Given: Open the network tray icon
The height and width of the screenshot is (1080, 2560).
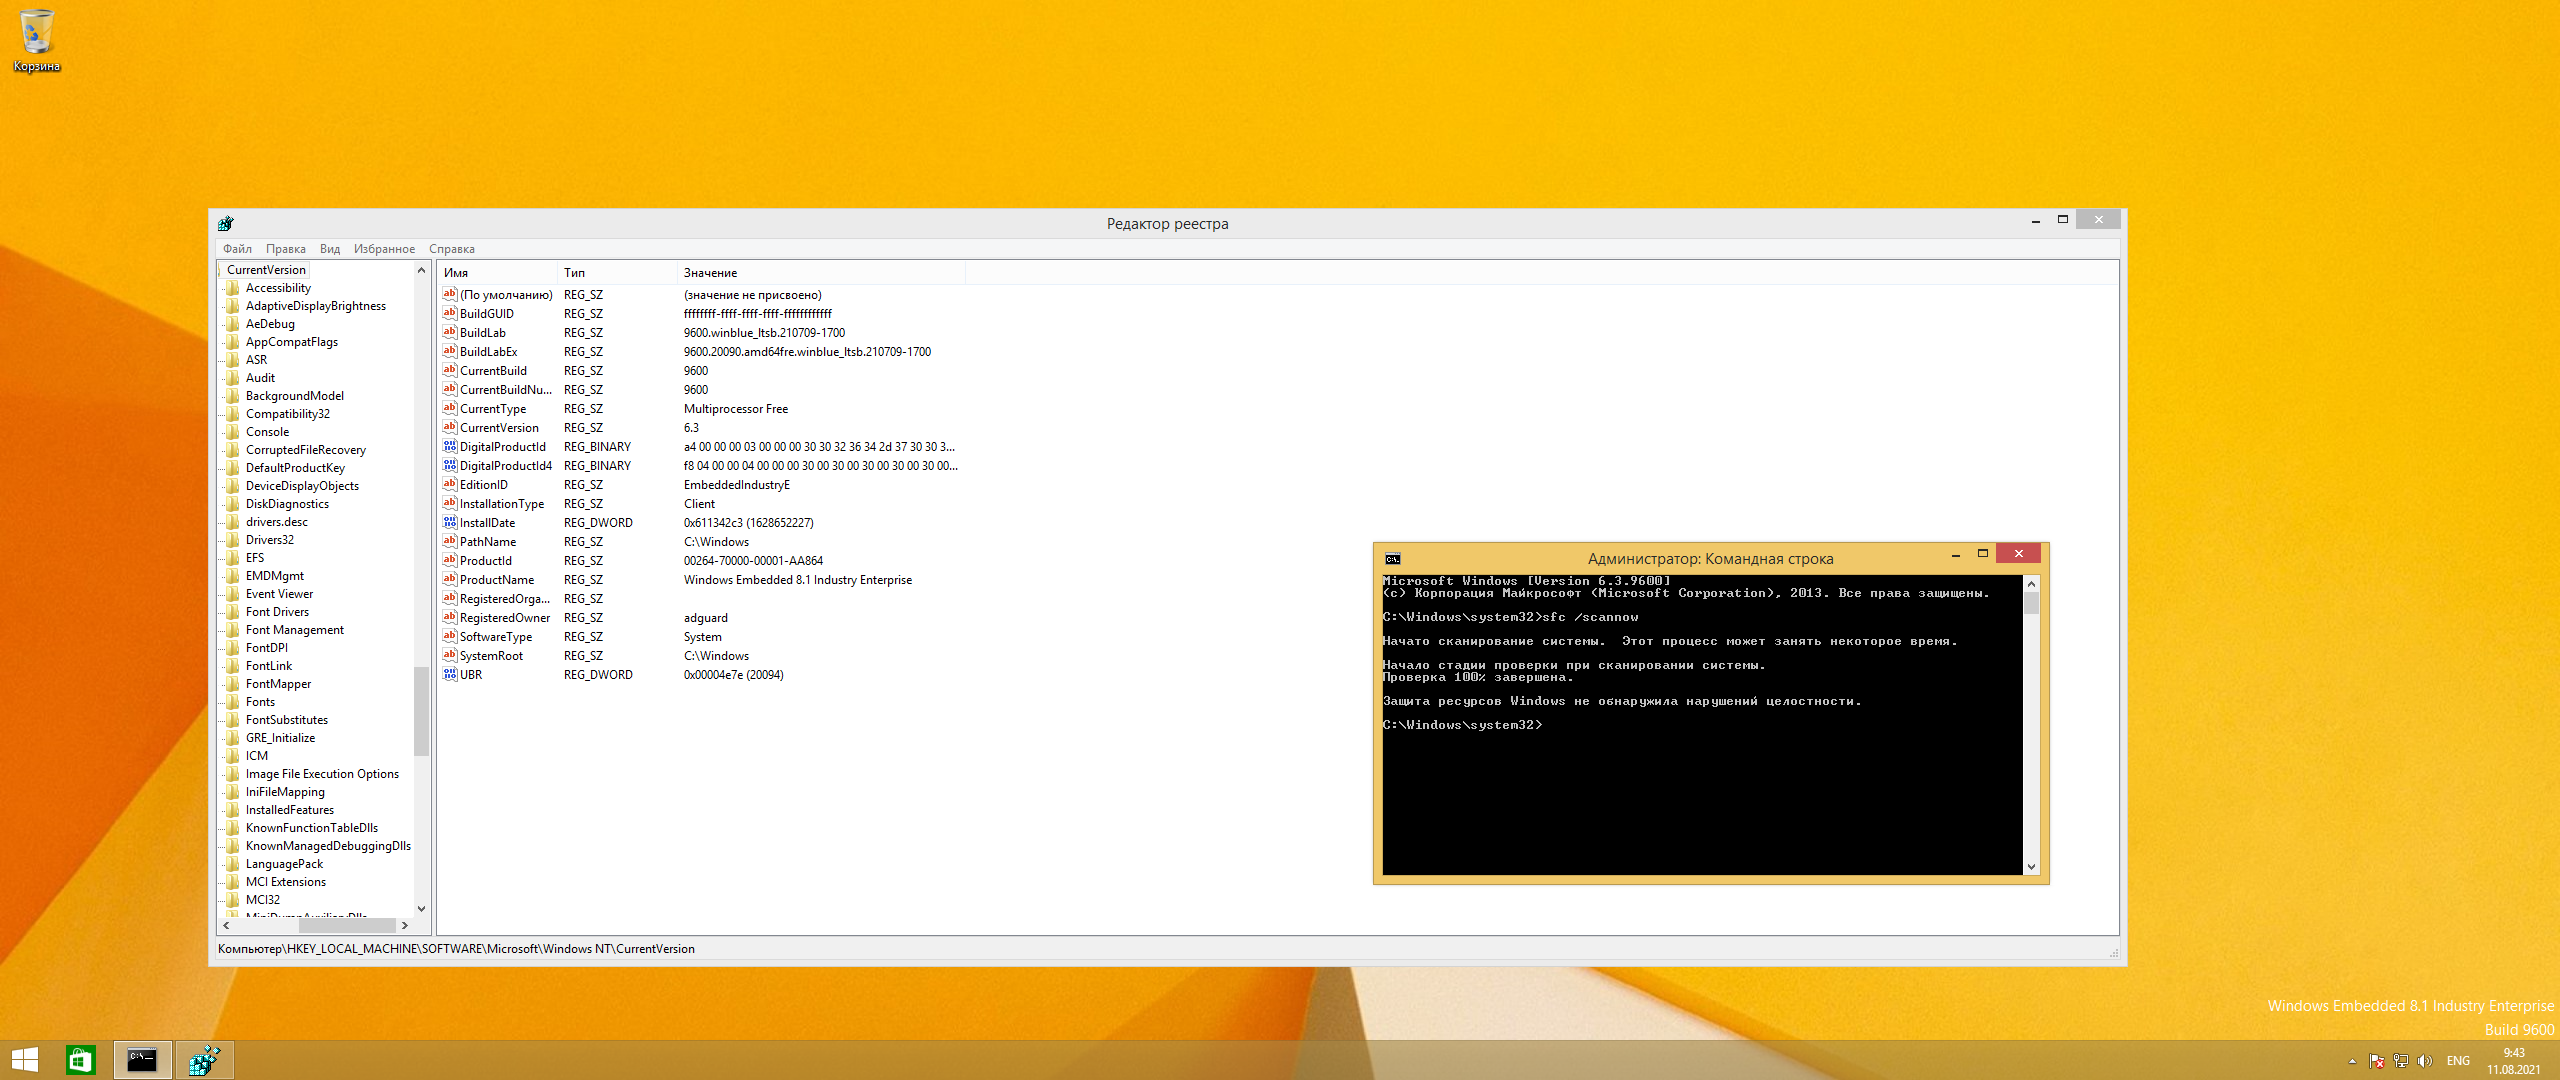Looking at the screenshot, I should coord(2400,1061).
